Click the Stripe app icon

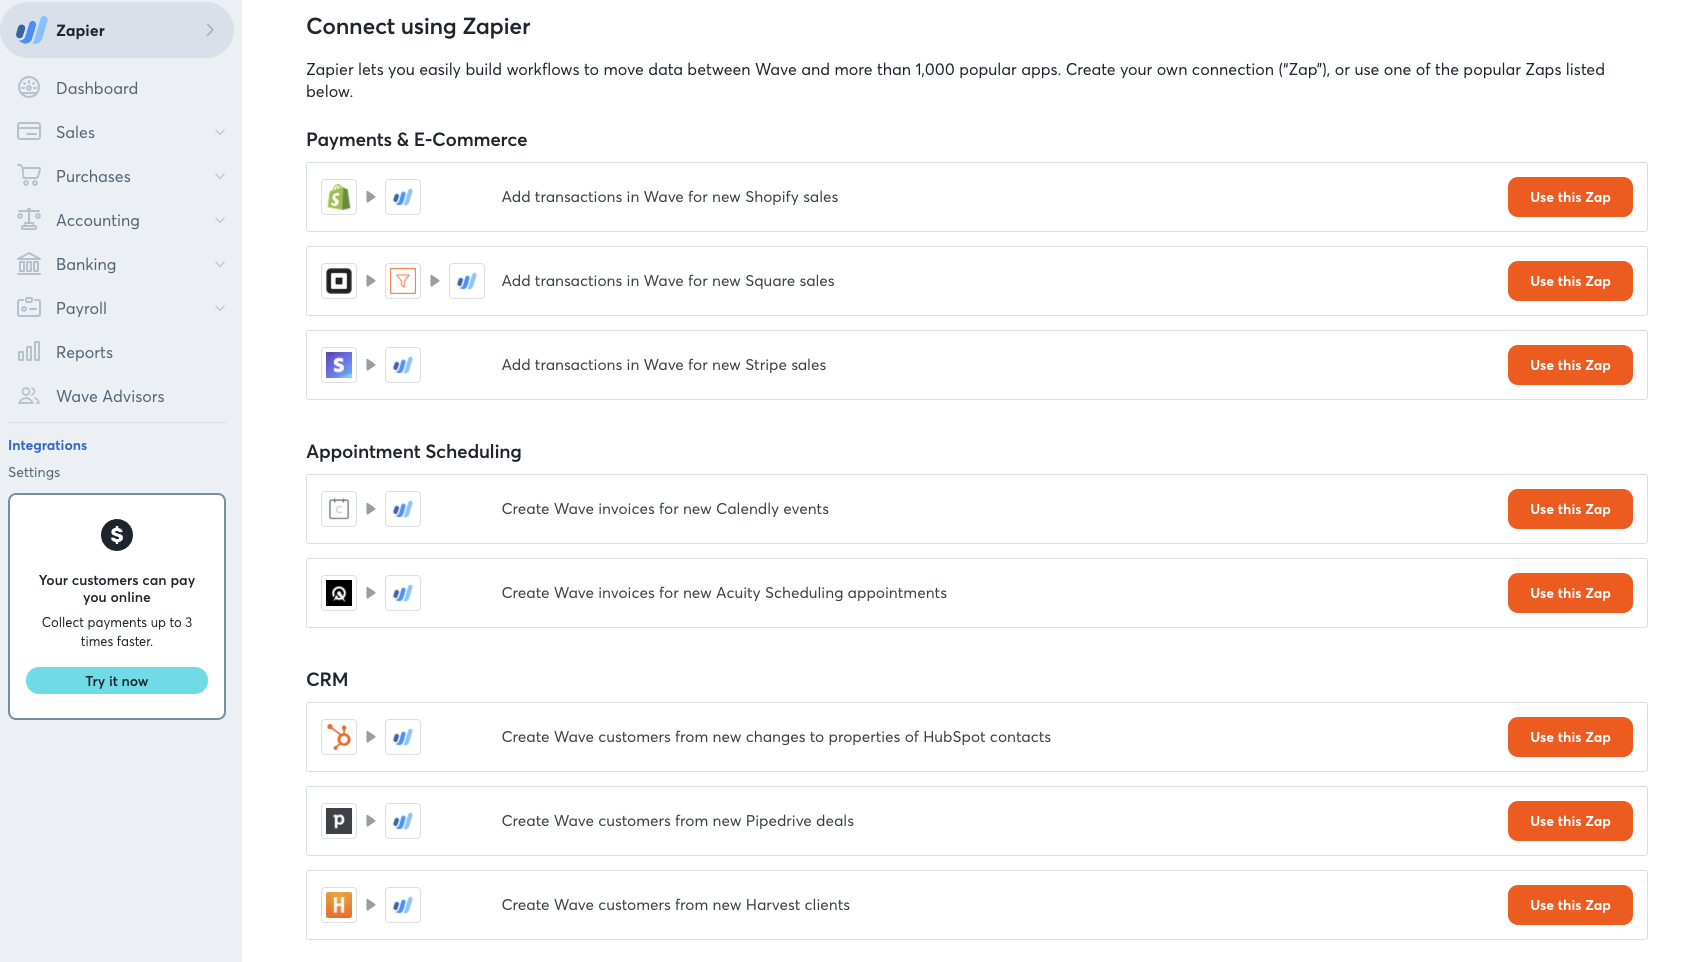tap(339, 365)
